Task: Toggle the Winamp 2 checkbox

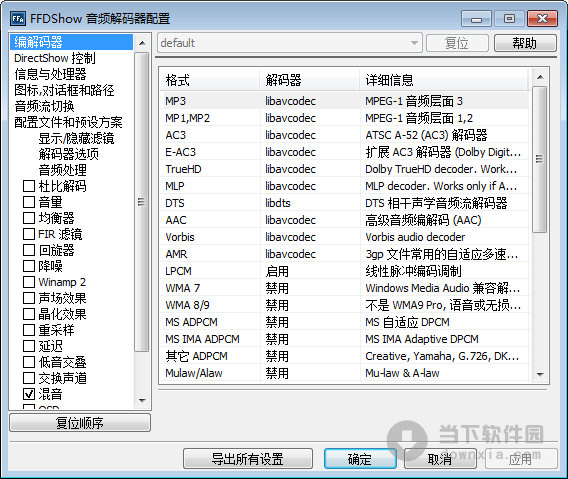Action: (29, 282)
